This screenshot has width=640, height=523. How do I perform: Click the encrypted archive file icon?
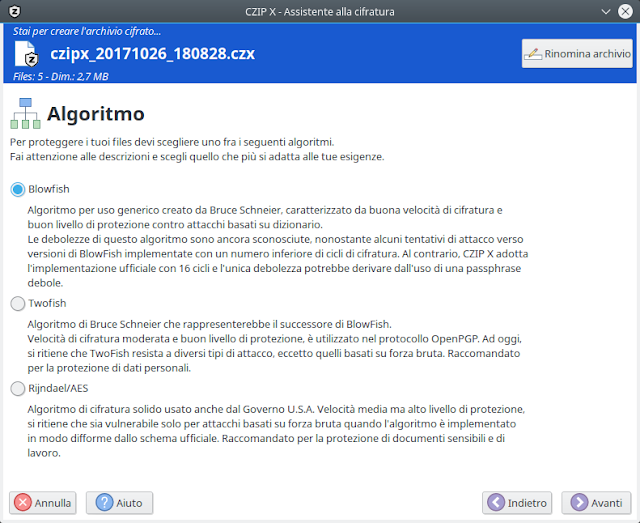point(27,53)
